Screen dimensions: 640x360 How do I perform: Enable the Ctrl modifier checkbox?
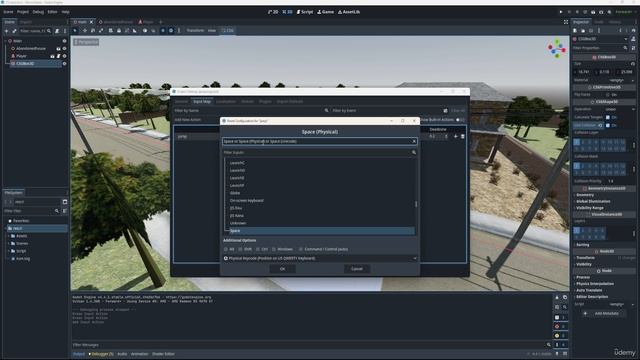pyautogui.click(x=258, y=249)
